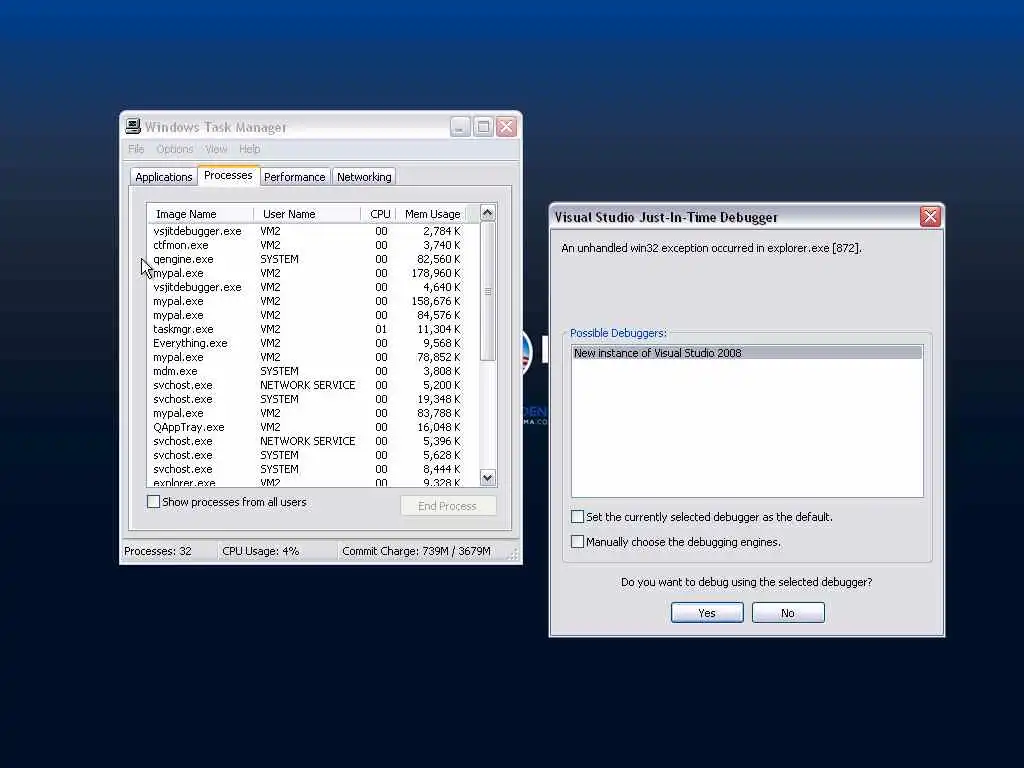Close the Just-In-Time Debugger dialog
This screenshot has height=768, width=1024.
(x=930, y=217)
